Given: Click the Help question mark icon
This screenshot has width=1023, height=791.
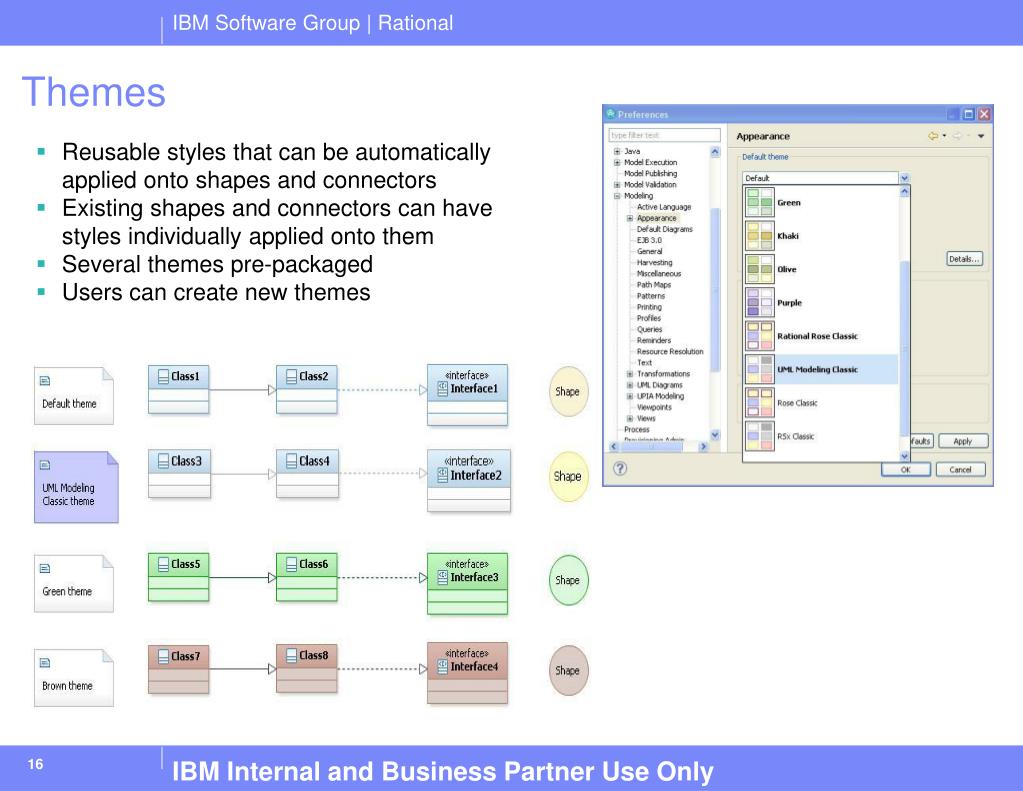Looking at the screenshot, I should coord(620,468).
